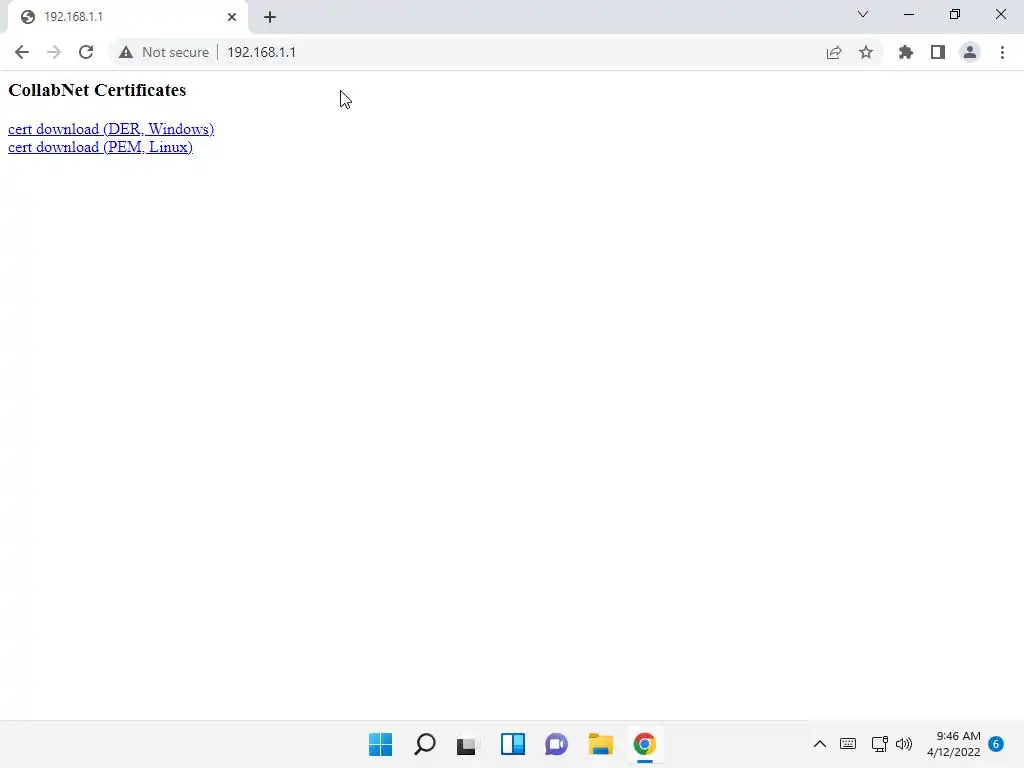Open the volume speaker icon
This screenshot has width=1024, height=768.
pyautogui.click(x=904, y=744)
